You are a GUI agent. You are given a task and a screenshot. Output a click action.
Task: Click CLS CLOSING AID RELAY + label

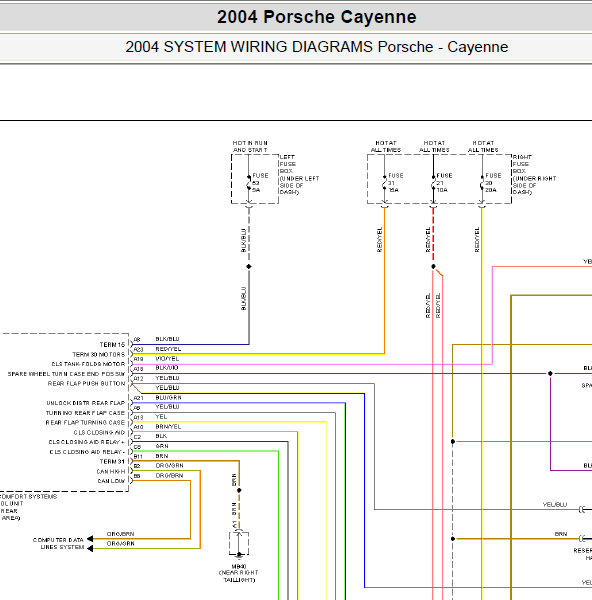pyautogui.click(x=87, y=442)
